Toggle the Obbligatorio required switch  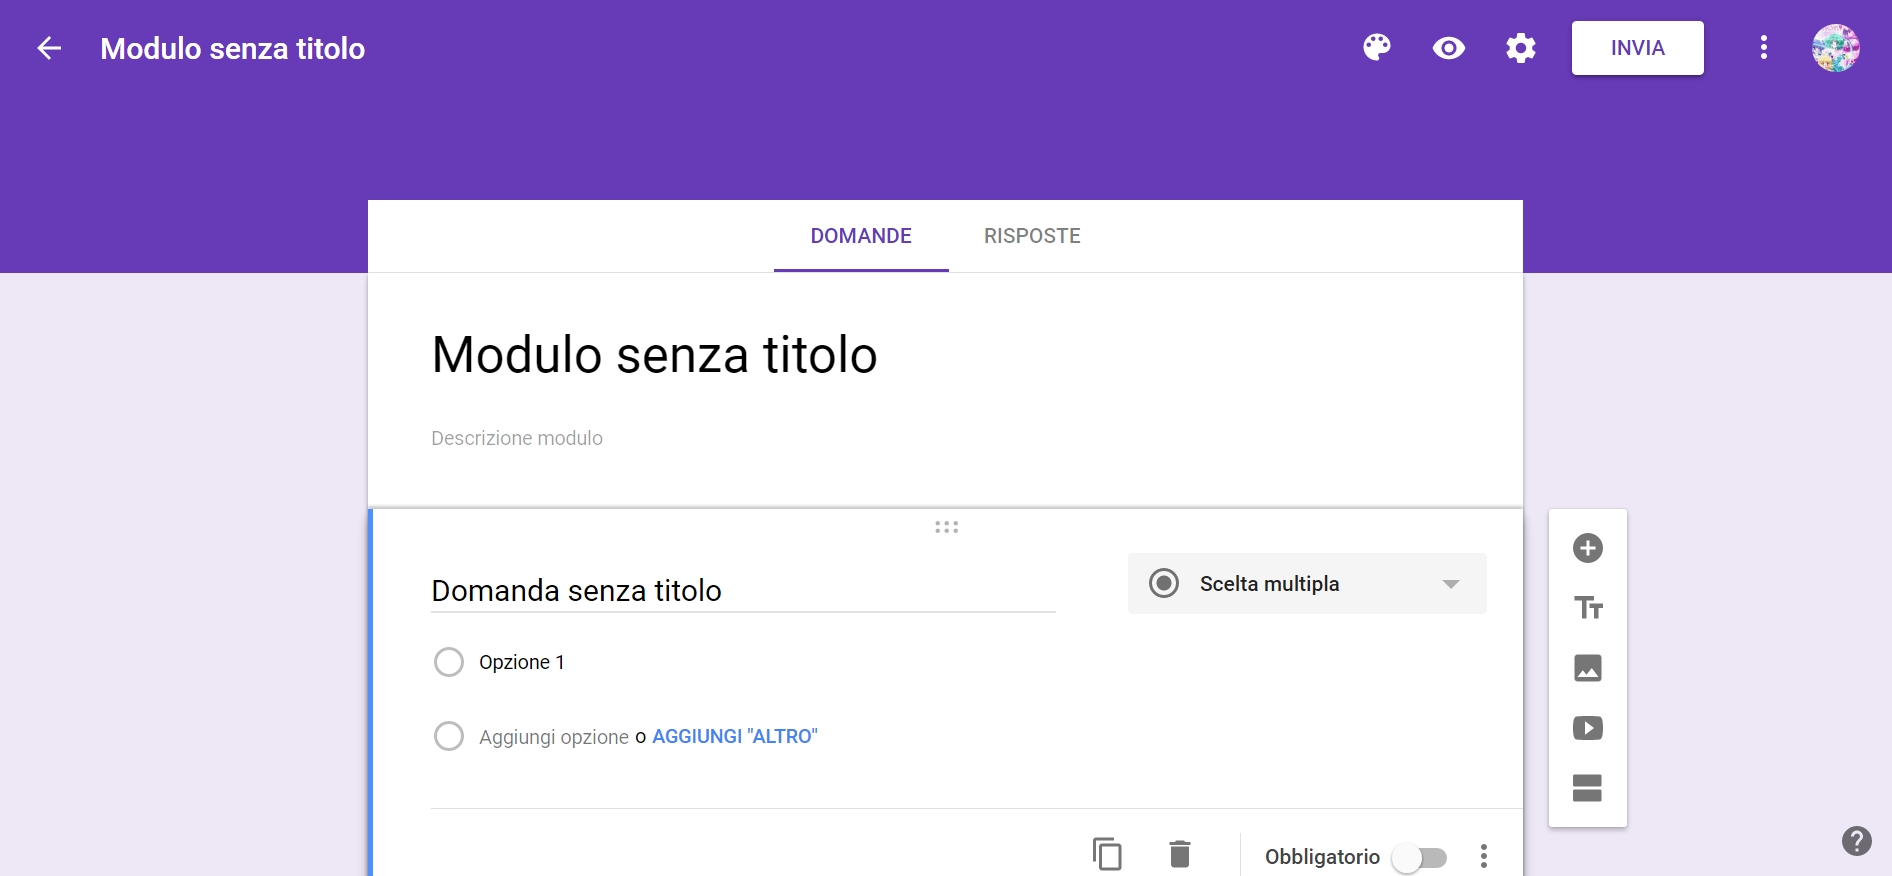(1420, 858)
